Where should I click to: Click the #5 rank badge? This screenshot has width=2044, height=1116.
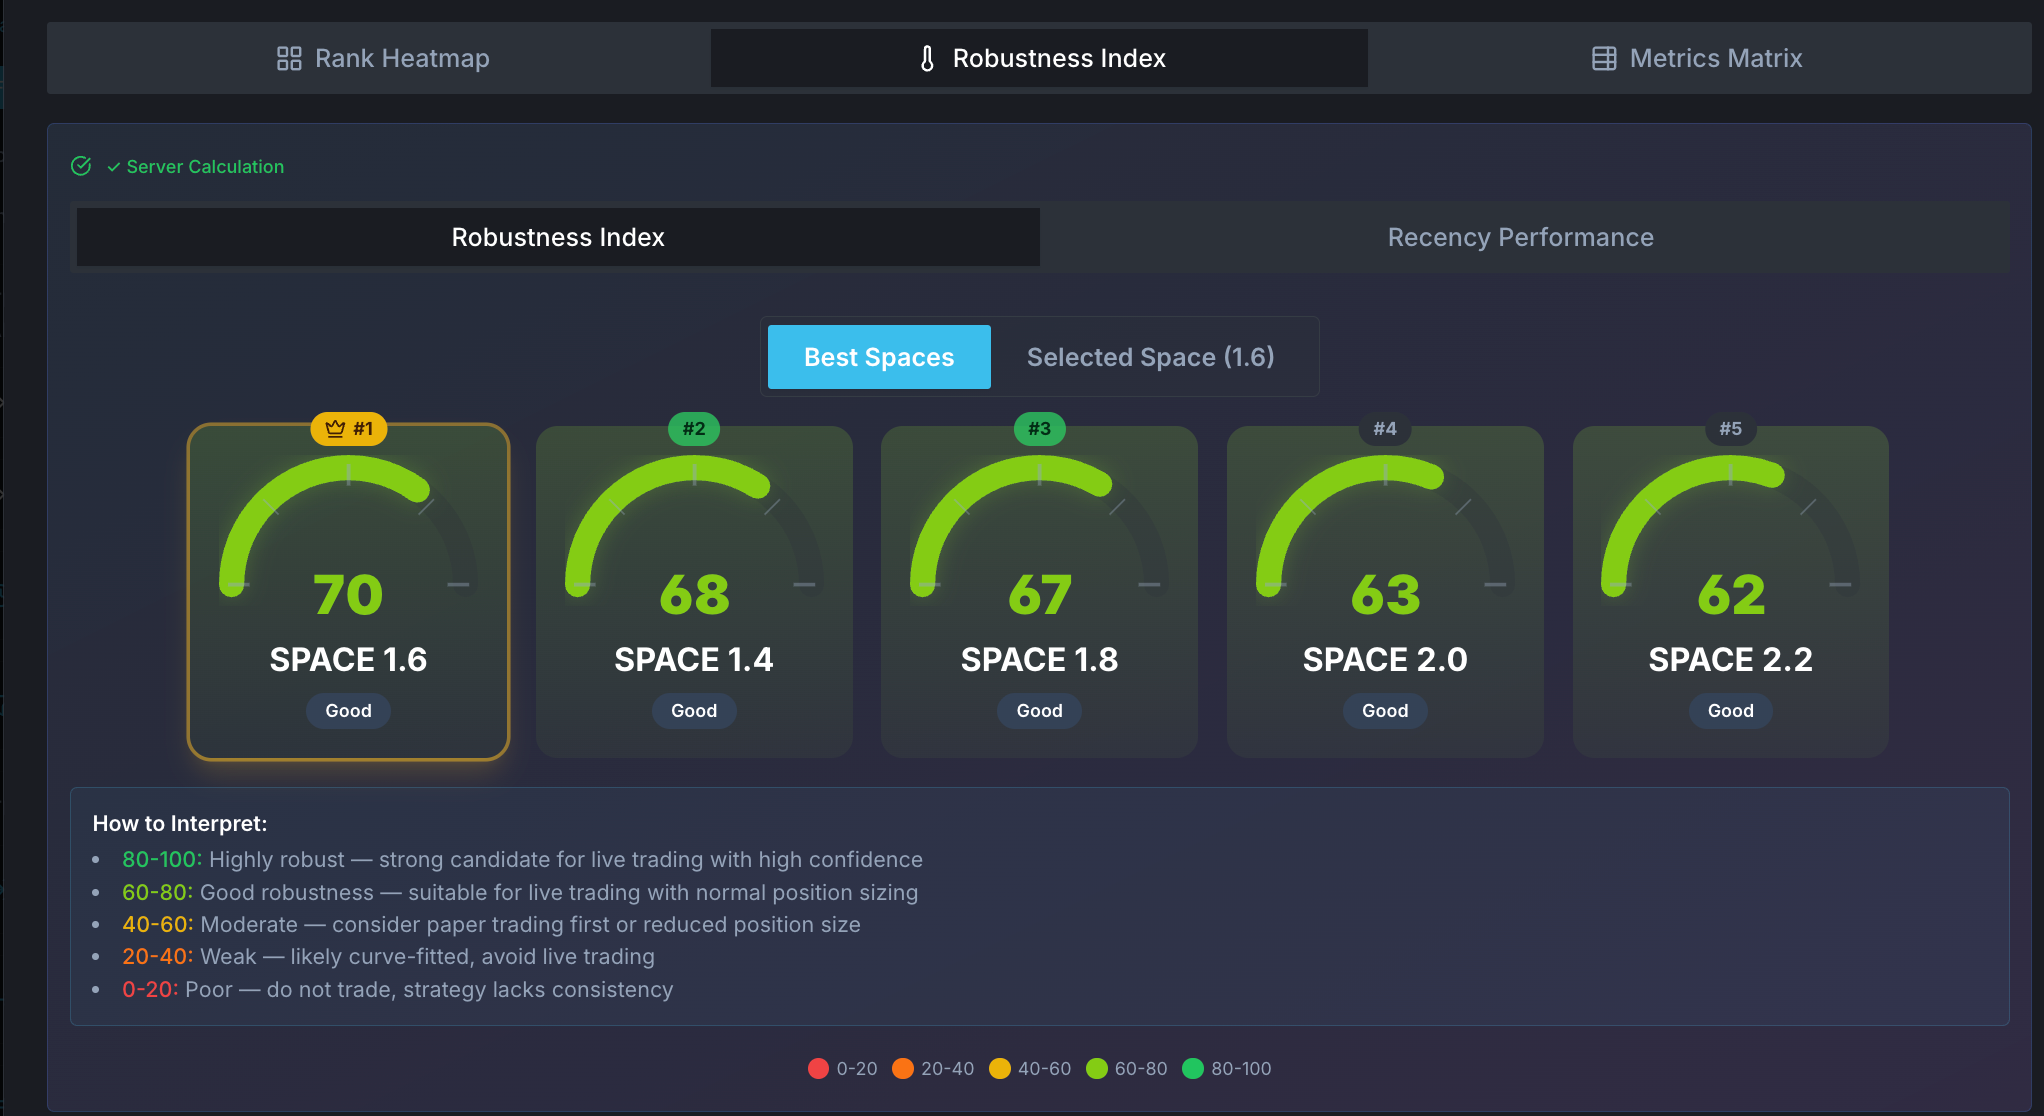(1731, 429)
